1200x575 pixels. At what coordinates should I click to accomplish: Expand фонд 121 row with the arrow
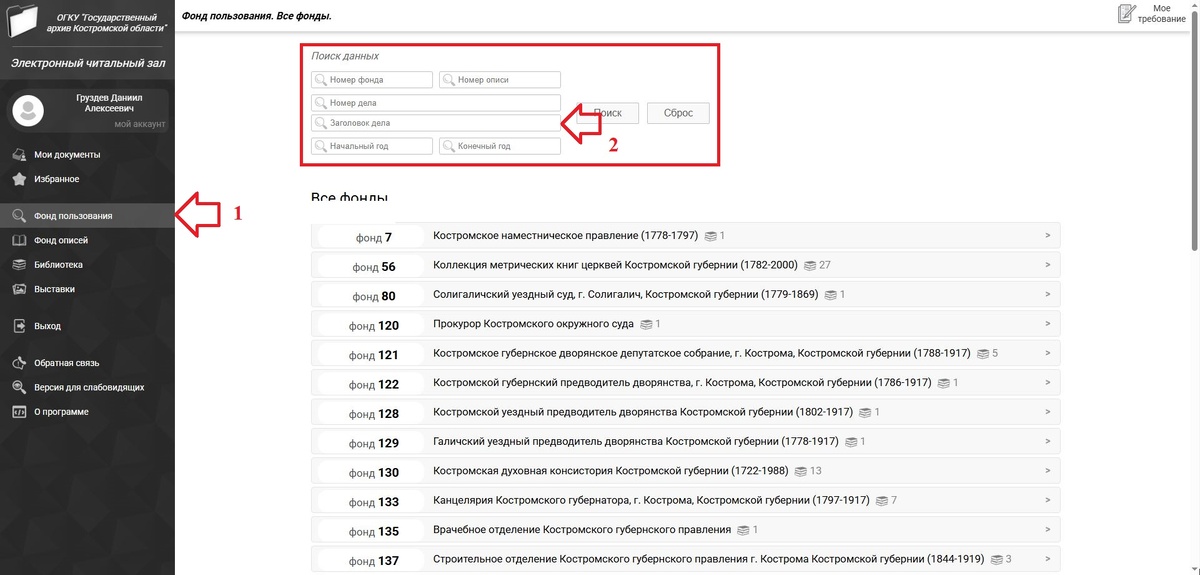coord(1047,354)
